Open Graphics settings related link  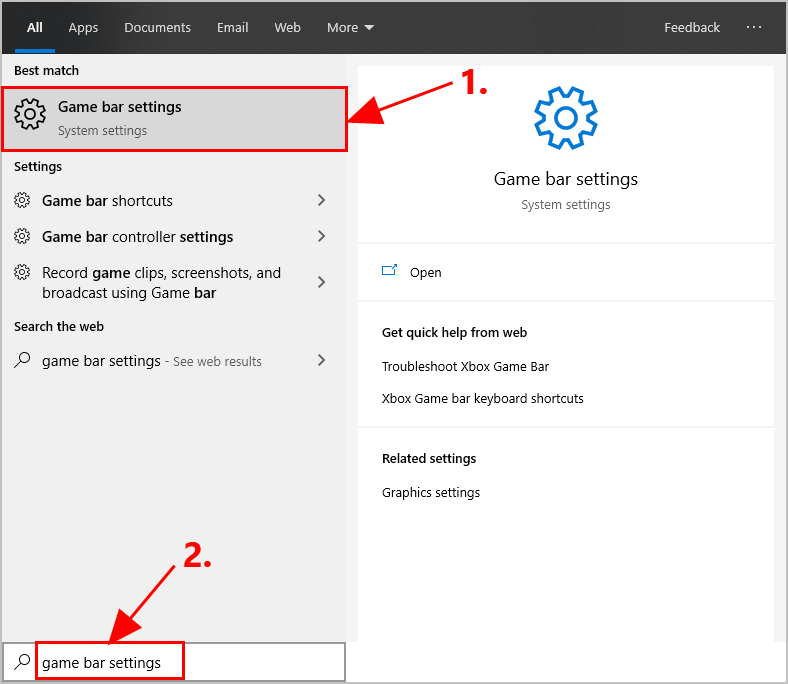pyautogui.click(x=431, y=493)
